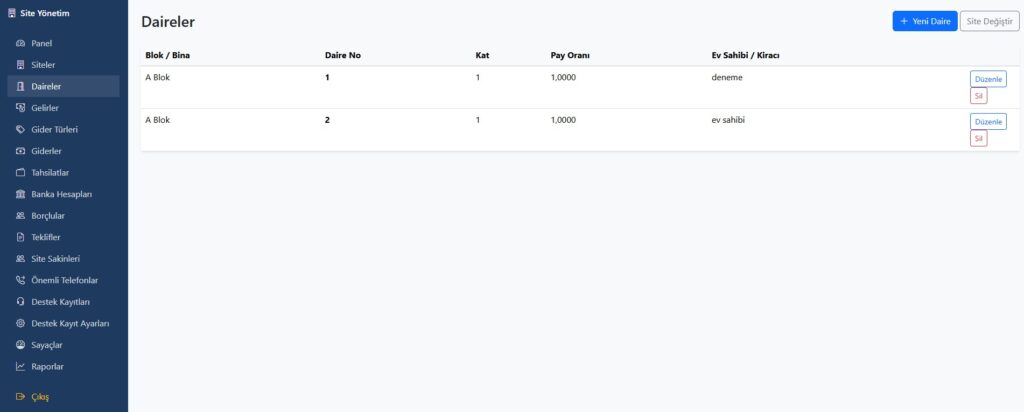Open the Borçlular sidebar entry
Image resolution: width=1024 pixels, height=412 pixels.
click(48, 216)
